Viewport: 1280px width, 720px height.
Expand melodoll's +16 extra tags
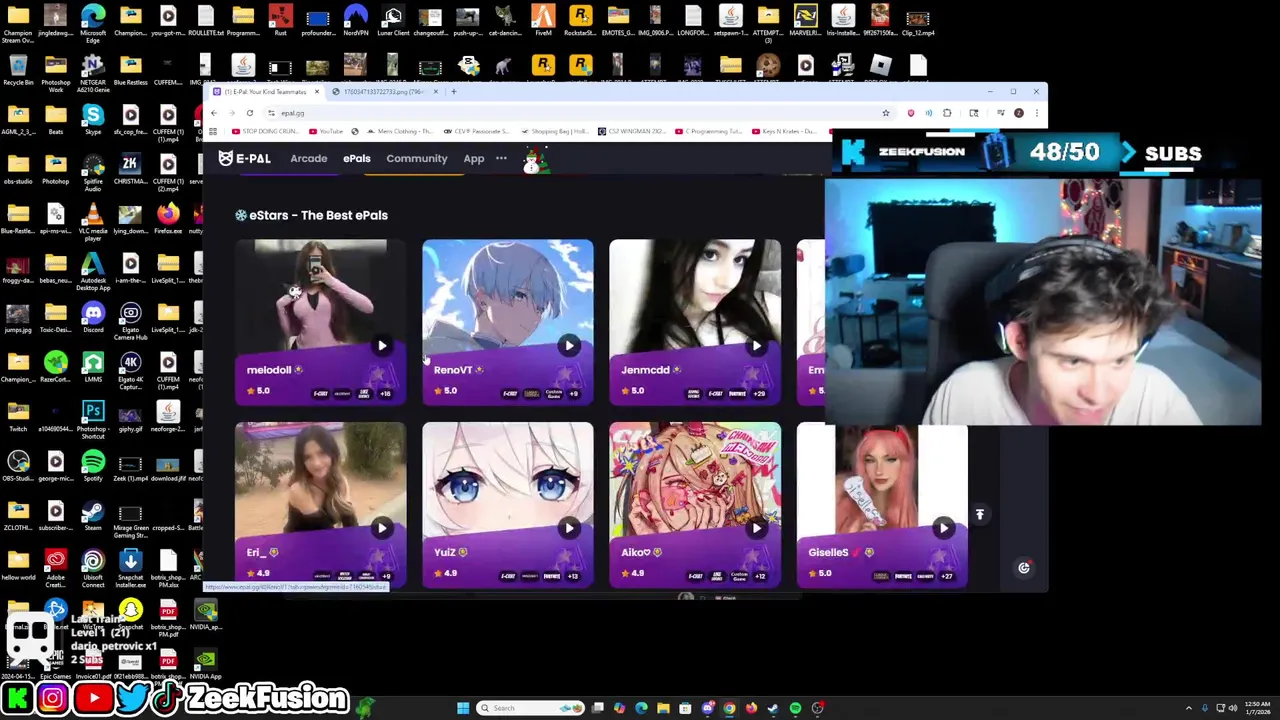[x=386, y=393]
